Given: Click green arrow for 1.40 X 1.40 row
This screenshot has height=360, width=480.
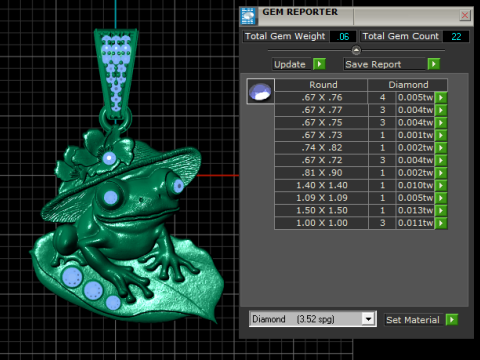Looking at the screenshot, I should coord(441,185).
